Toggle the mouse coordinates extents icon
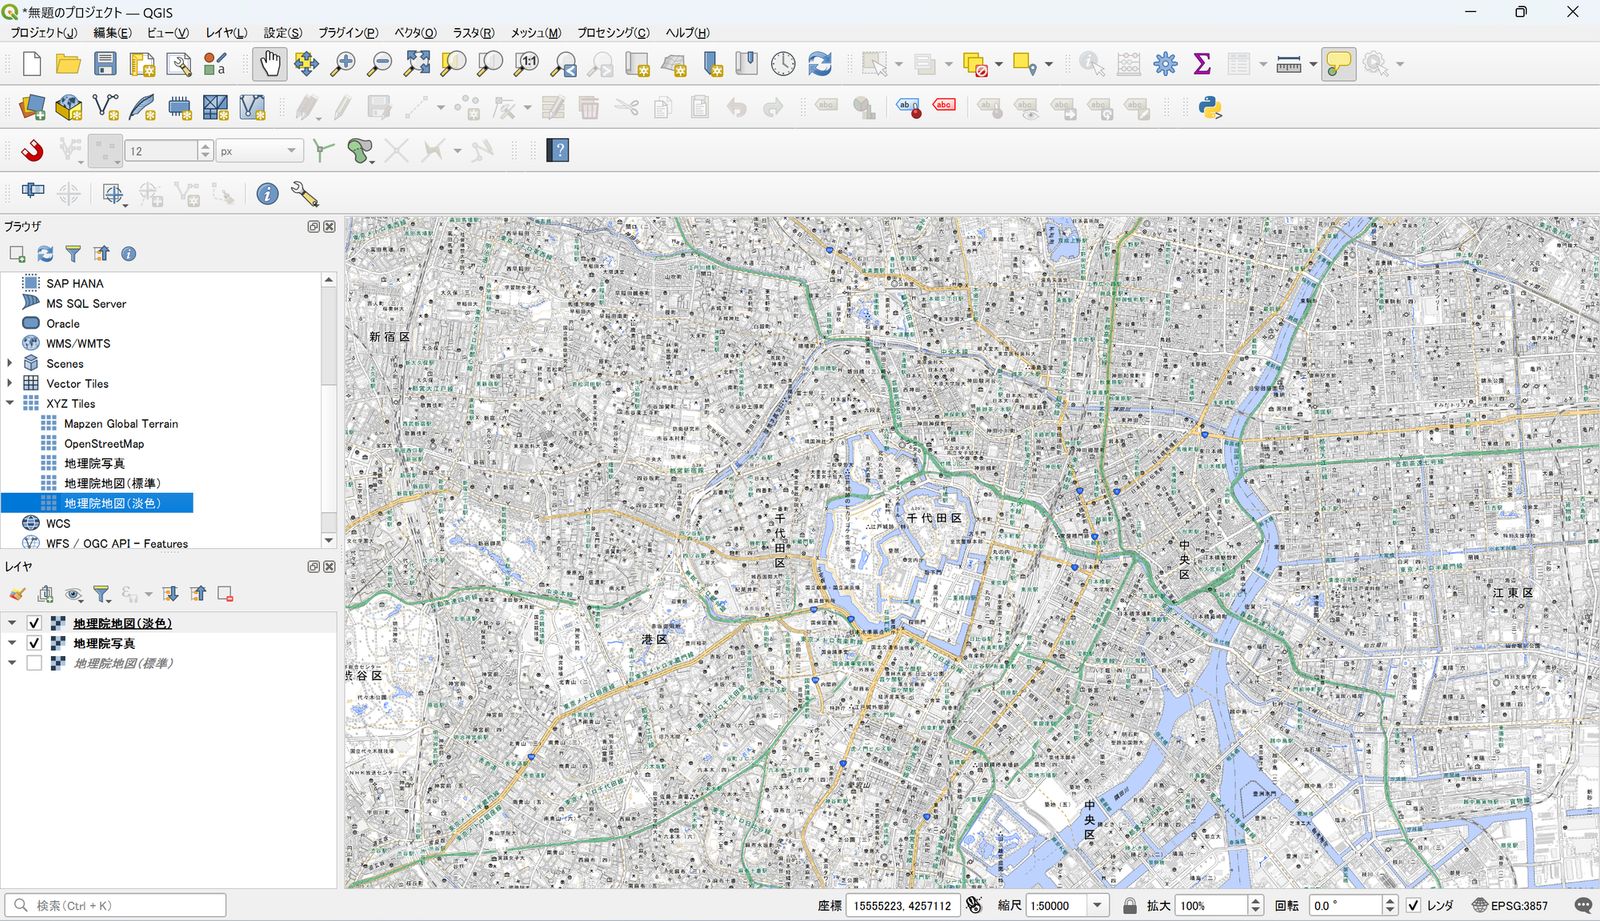 click(x=974, y=906)
